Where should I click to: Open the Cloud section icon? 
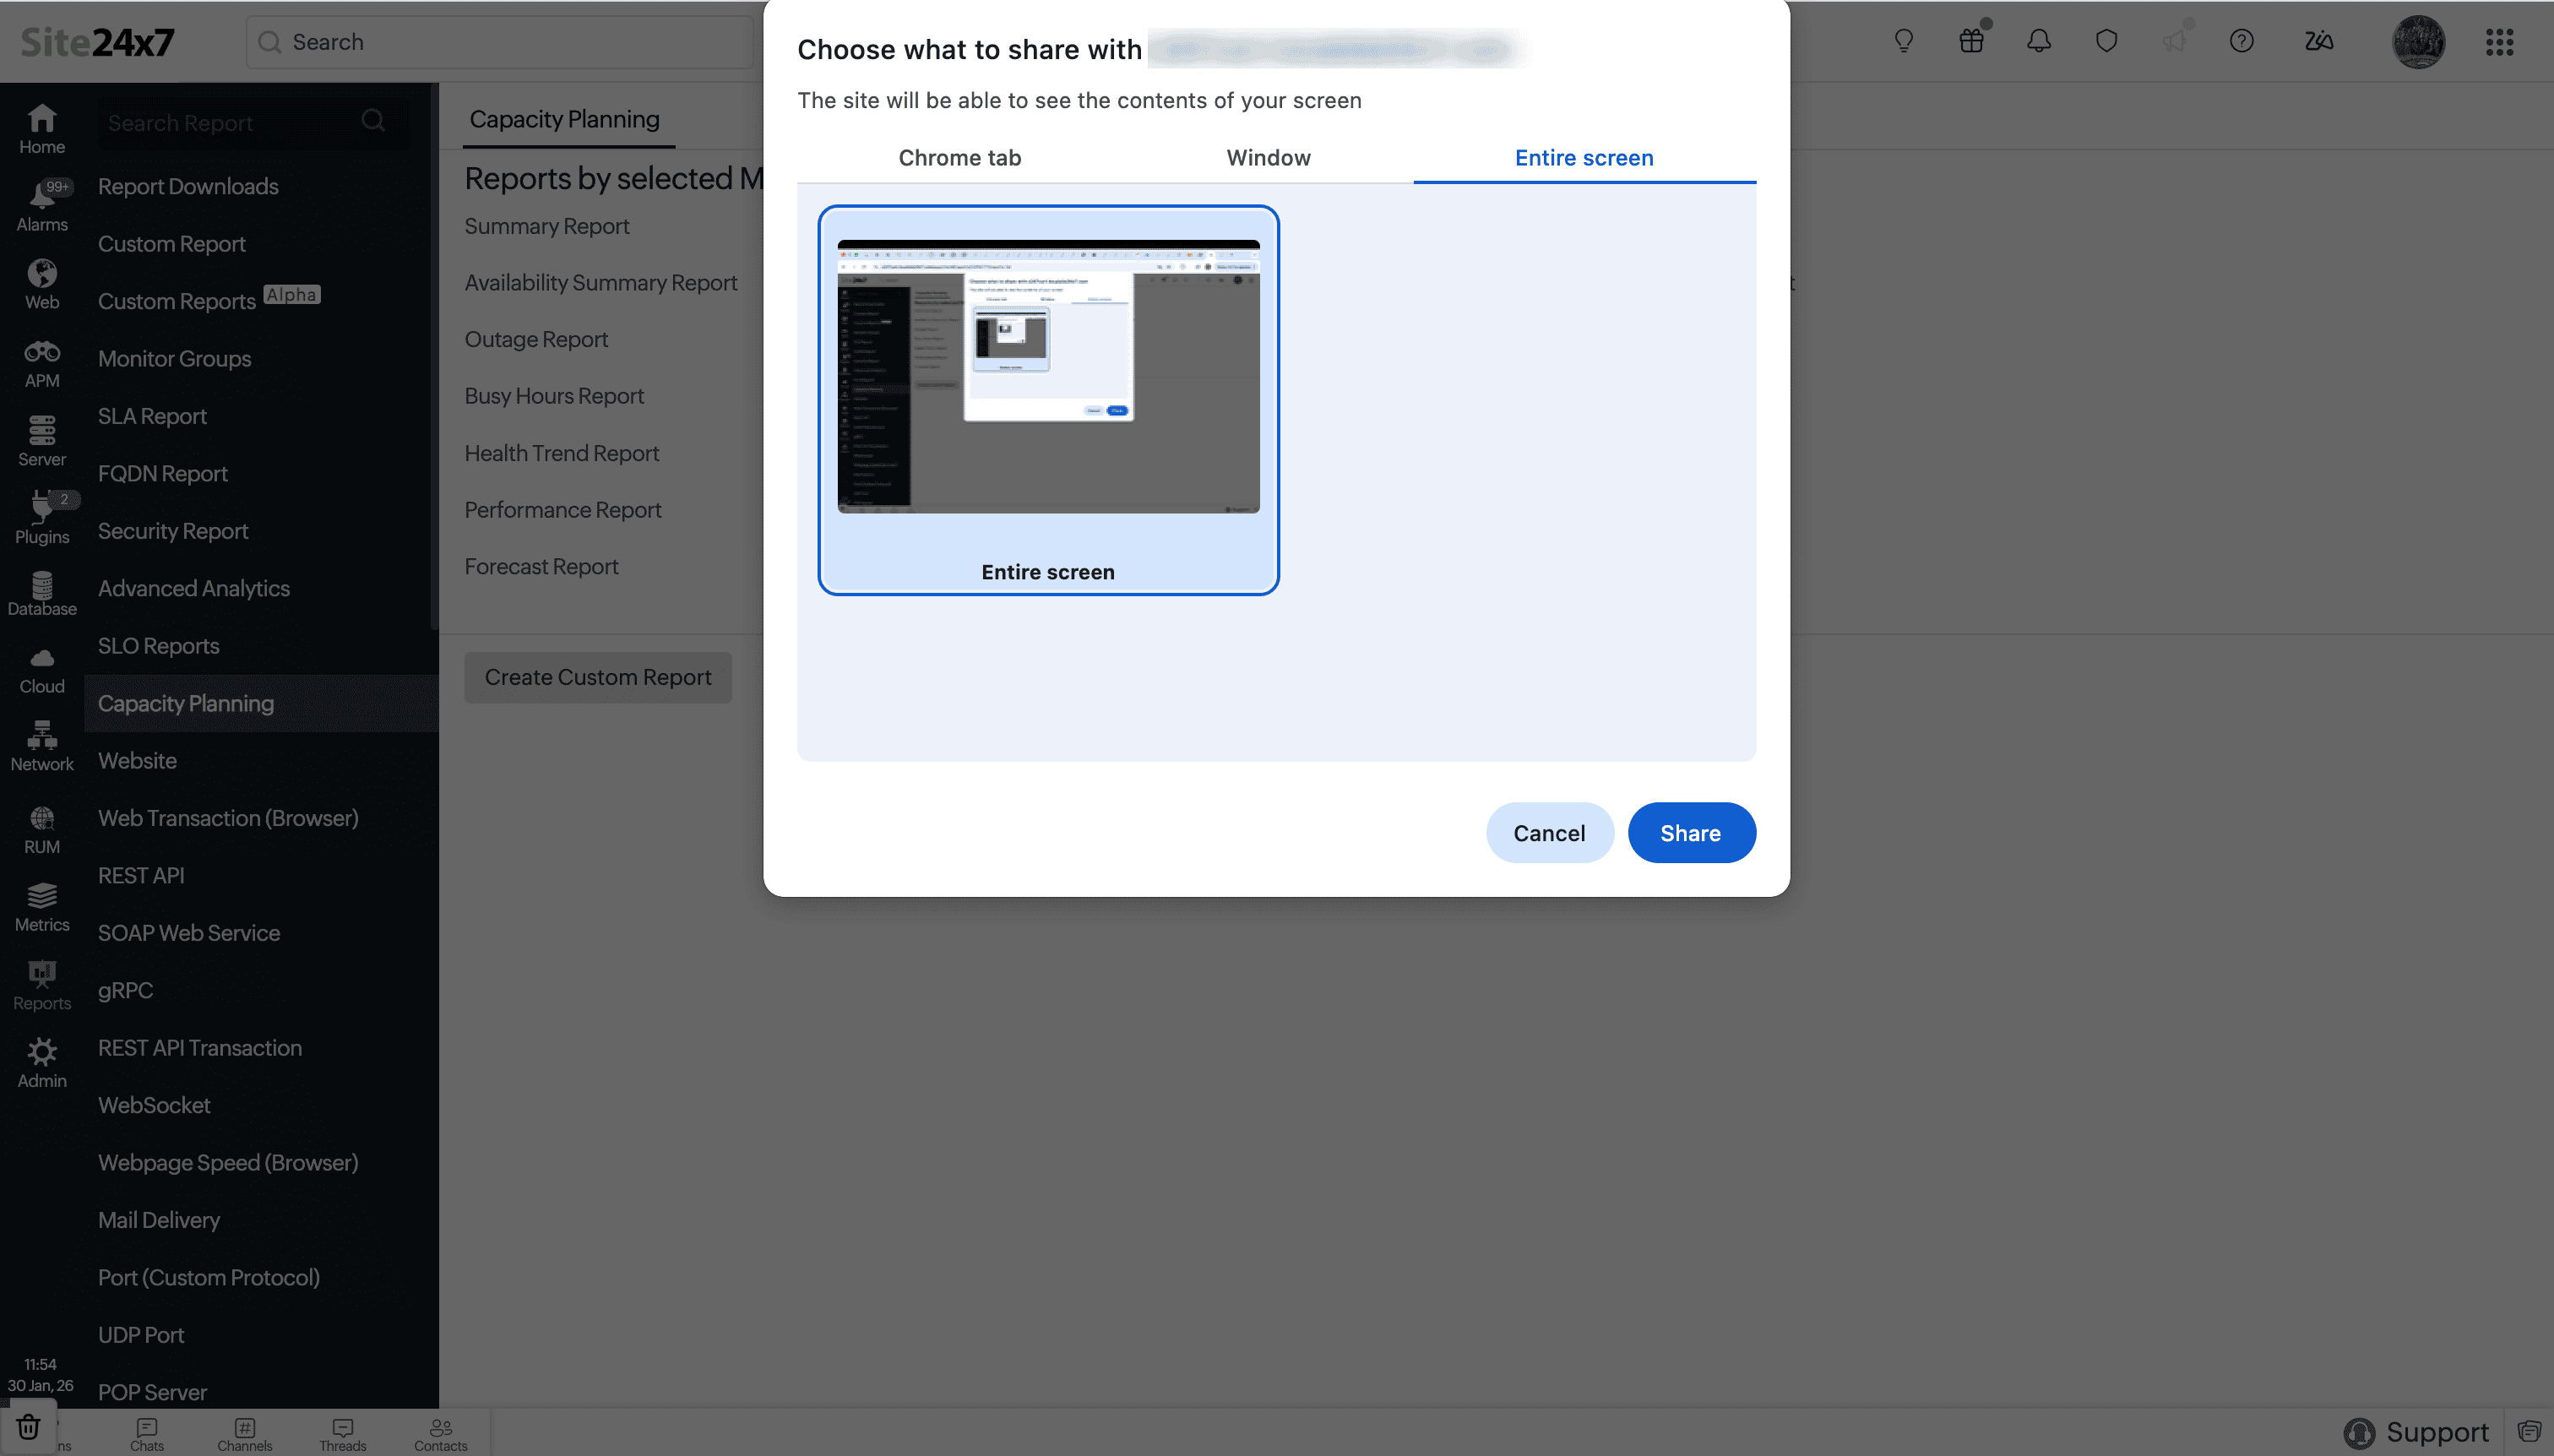point(41,669)
